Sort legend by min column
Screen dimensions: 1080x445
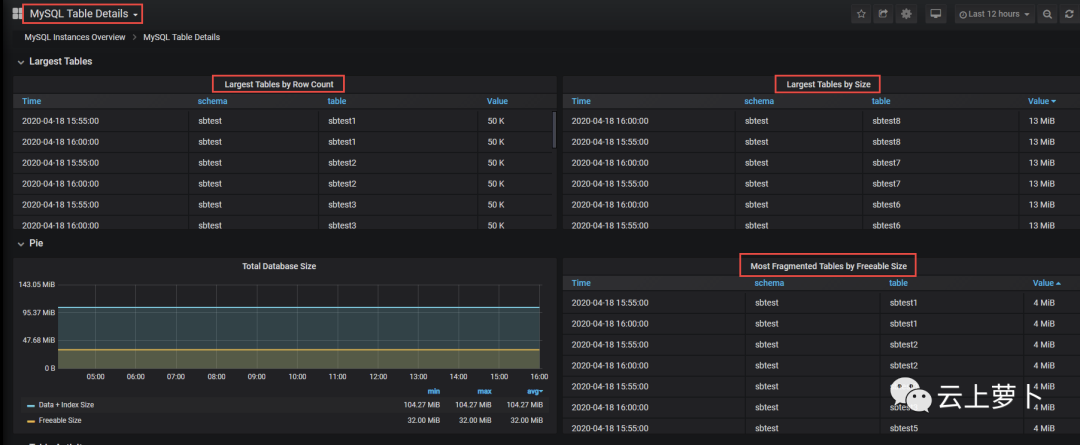[x=433, y=392]
